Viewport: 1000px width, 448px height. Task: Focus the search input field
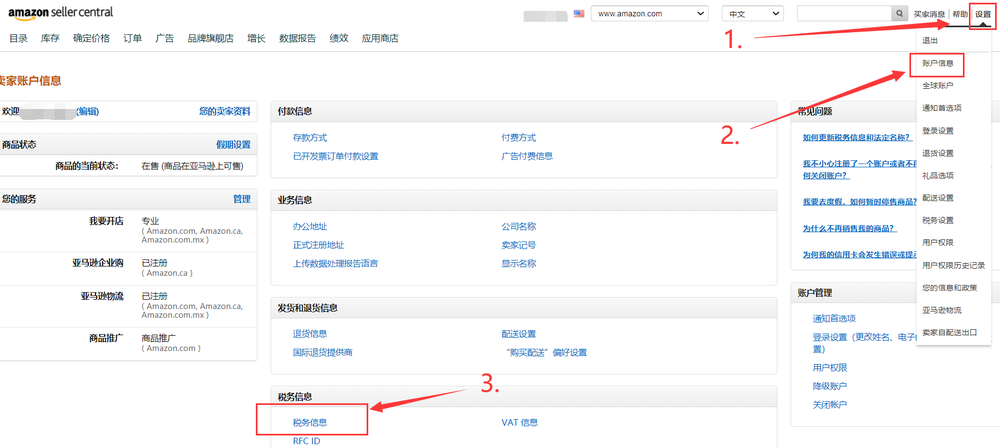[844, 13]
